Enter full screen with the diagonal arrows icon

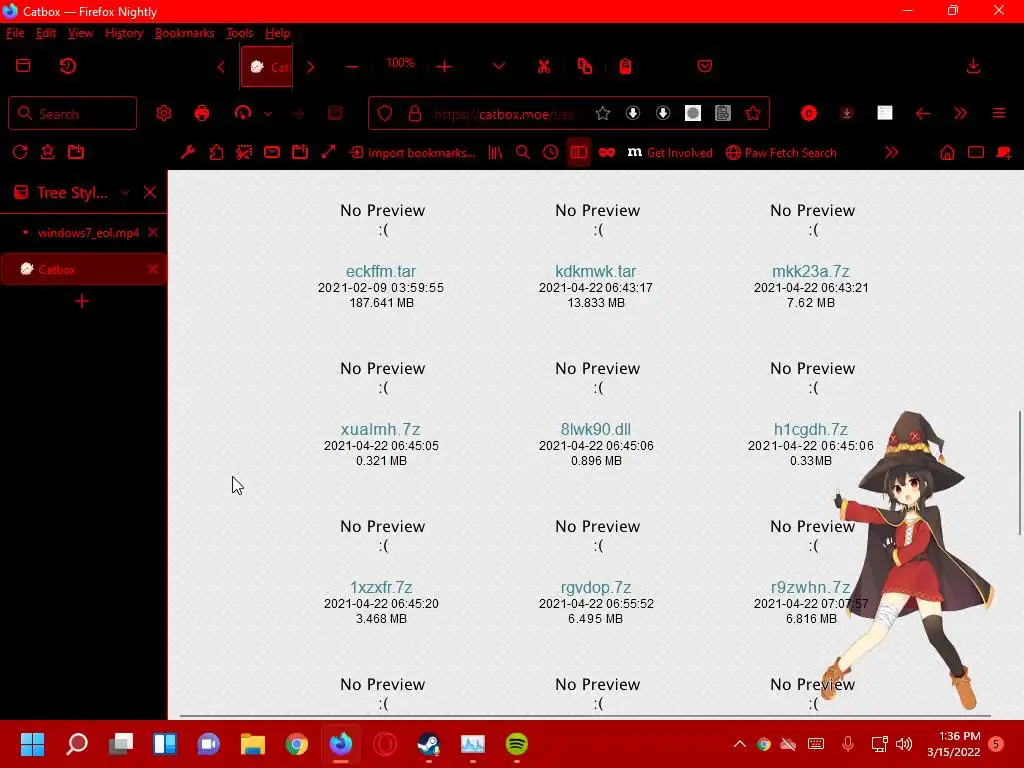[328, 152]
